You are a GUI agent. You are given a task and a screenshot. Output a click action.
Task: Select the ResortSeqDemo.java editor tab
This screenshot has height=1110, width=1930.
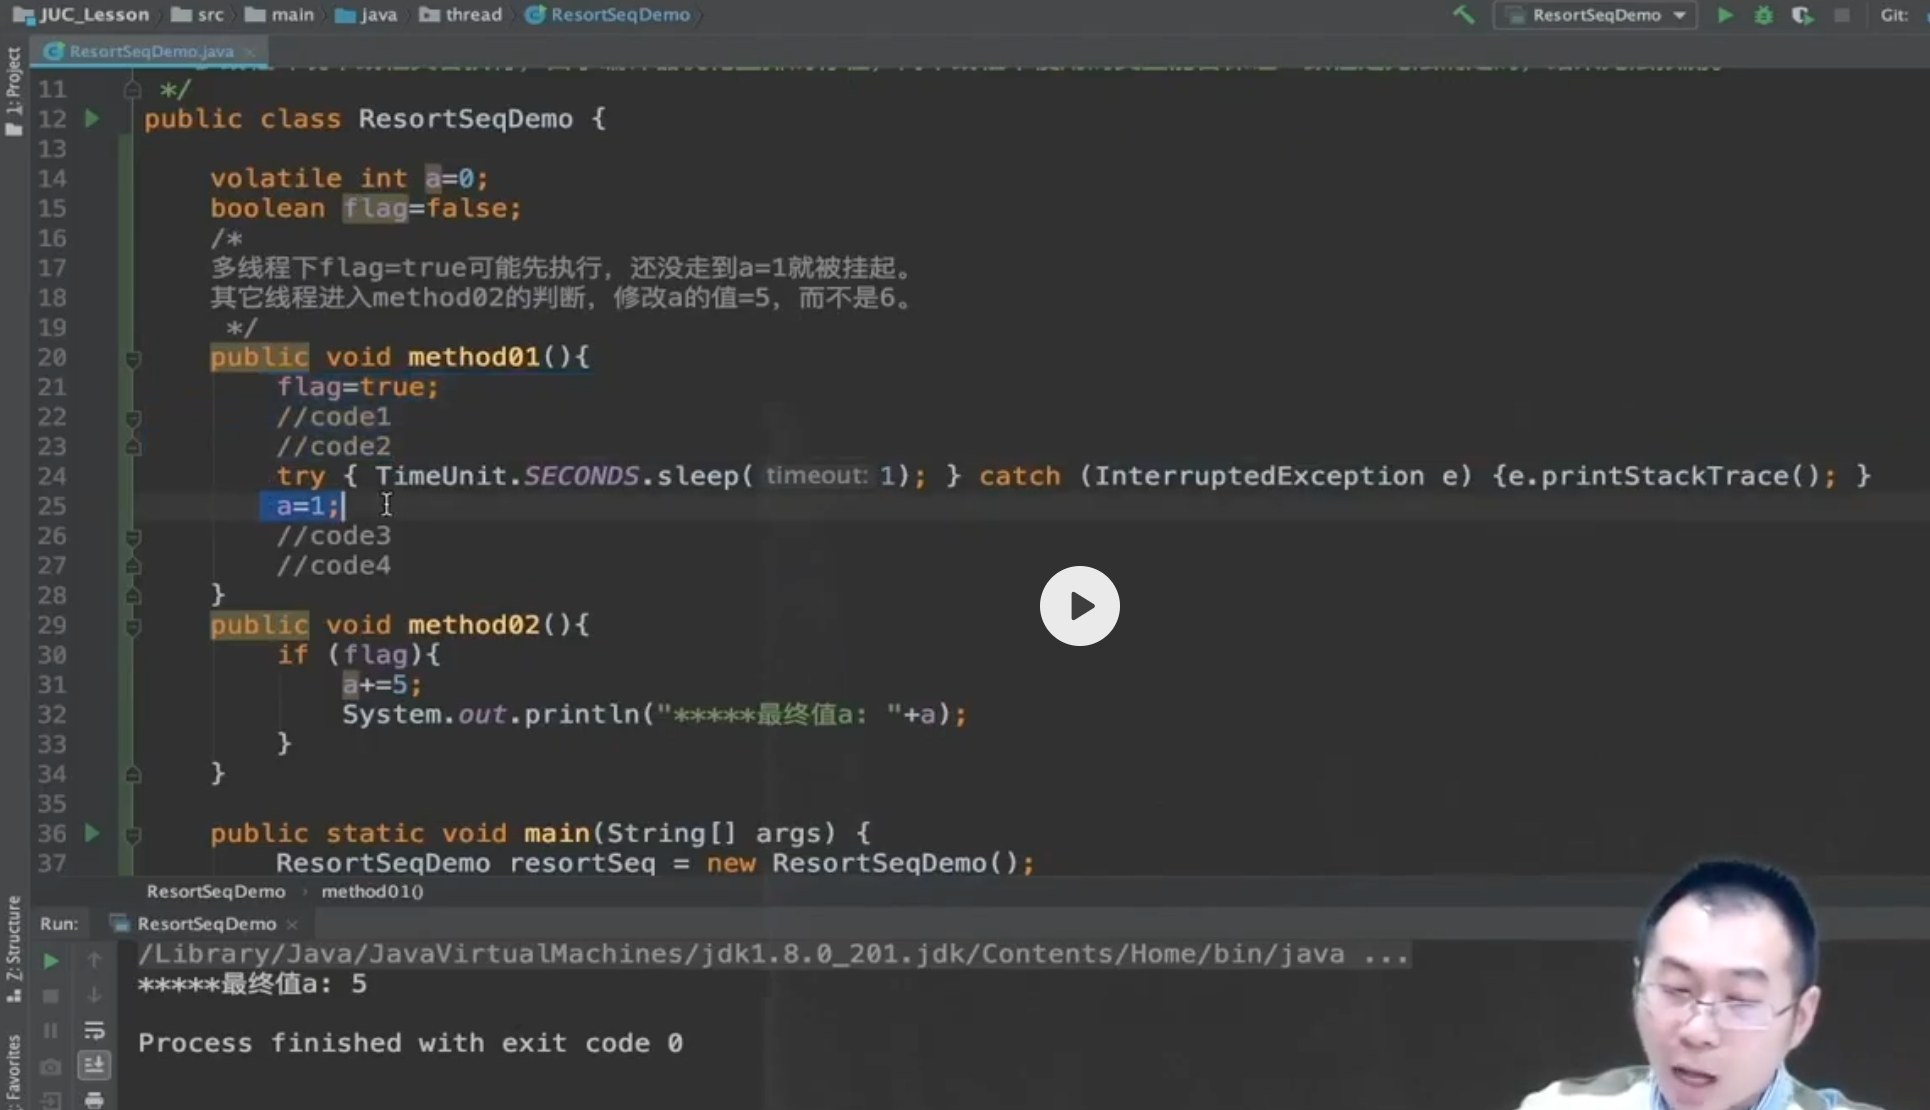tap(150, 51)
